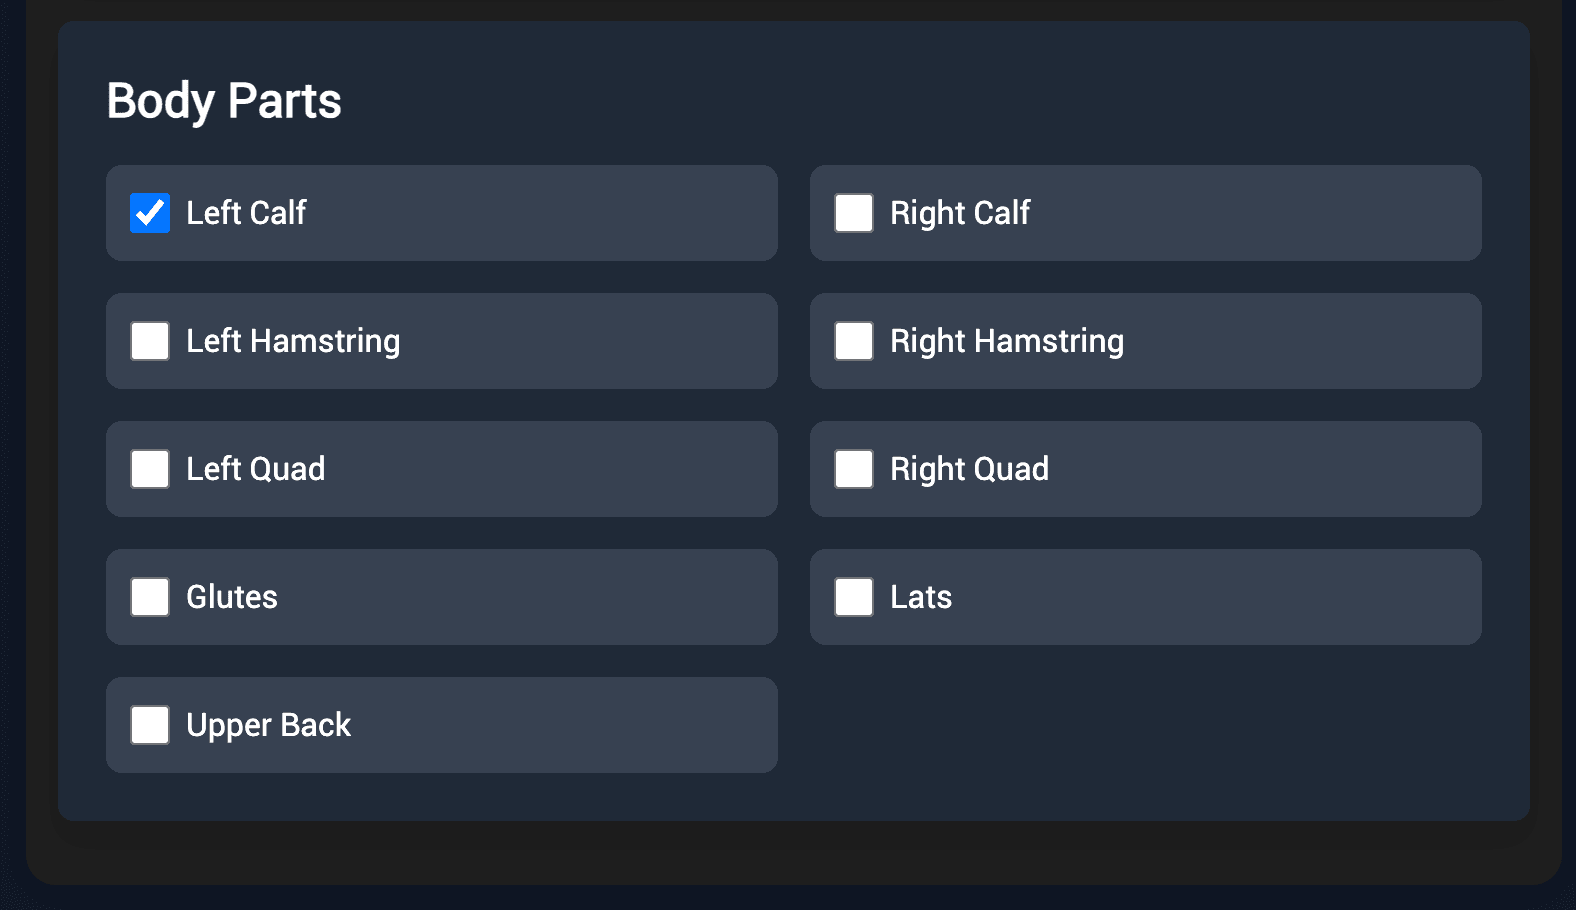Screen dimensions: 1576x910
Task: Click the Left Hamstring label
Action: [x=292, y=341]
